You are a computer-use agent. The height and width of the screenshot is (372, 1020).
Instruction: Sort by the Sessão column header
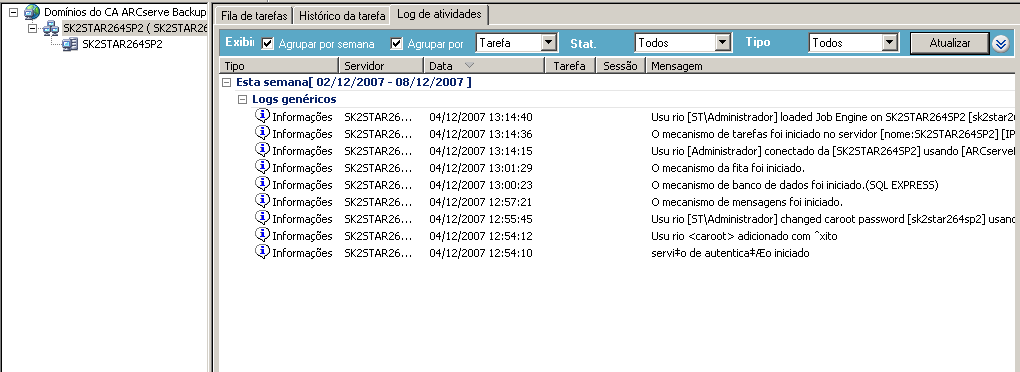[x=621, y=66]
